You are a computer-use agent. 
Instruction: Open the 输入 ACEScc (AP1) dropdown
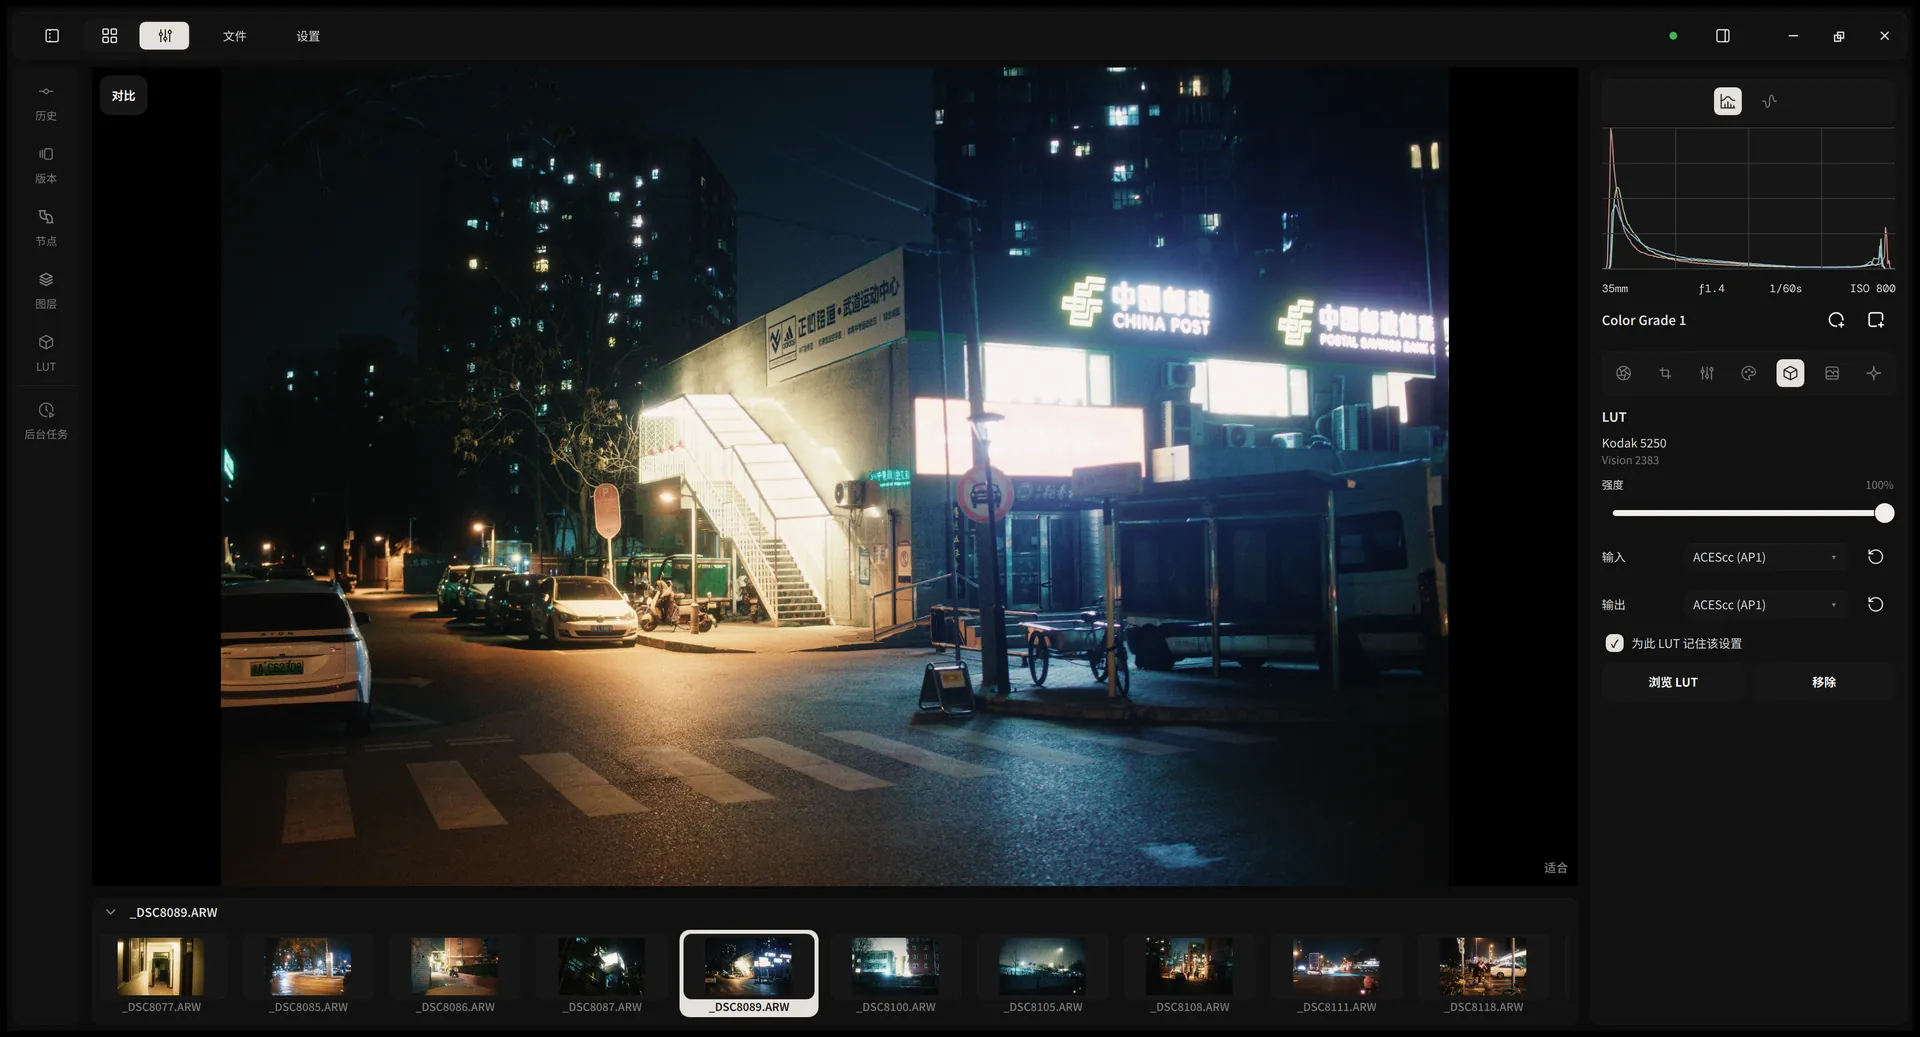coord(1765,557)
